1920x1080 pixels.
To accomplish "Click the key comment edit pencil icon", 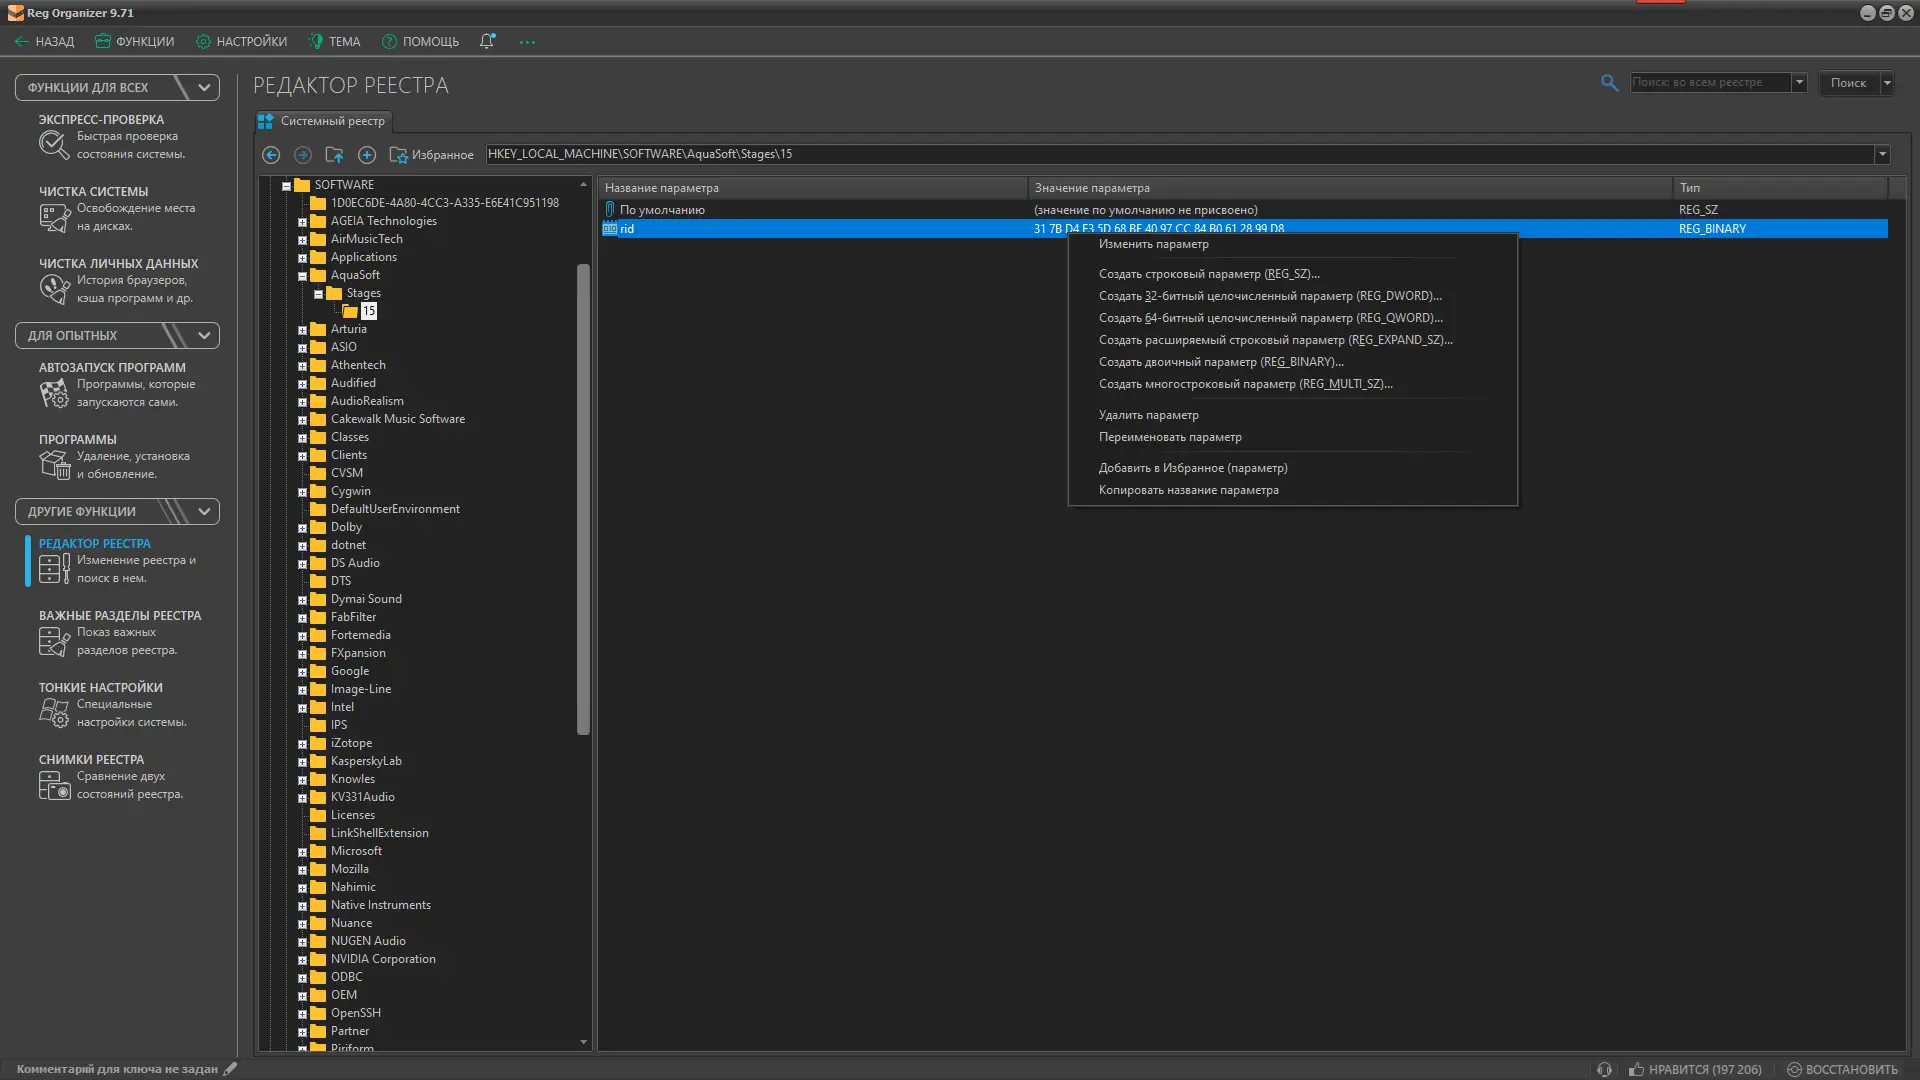I will pos(230,1068).
